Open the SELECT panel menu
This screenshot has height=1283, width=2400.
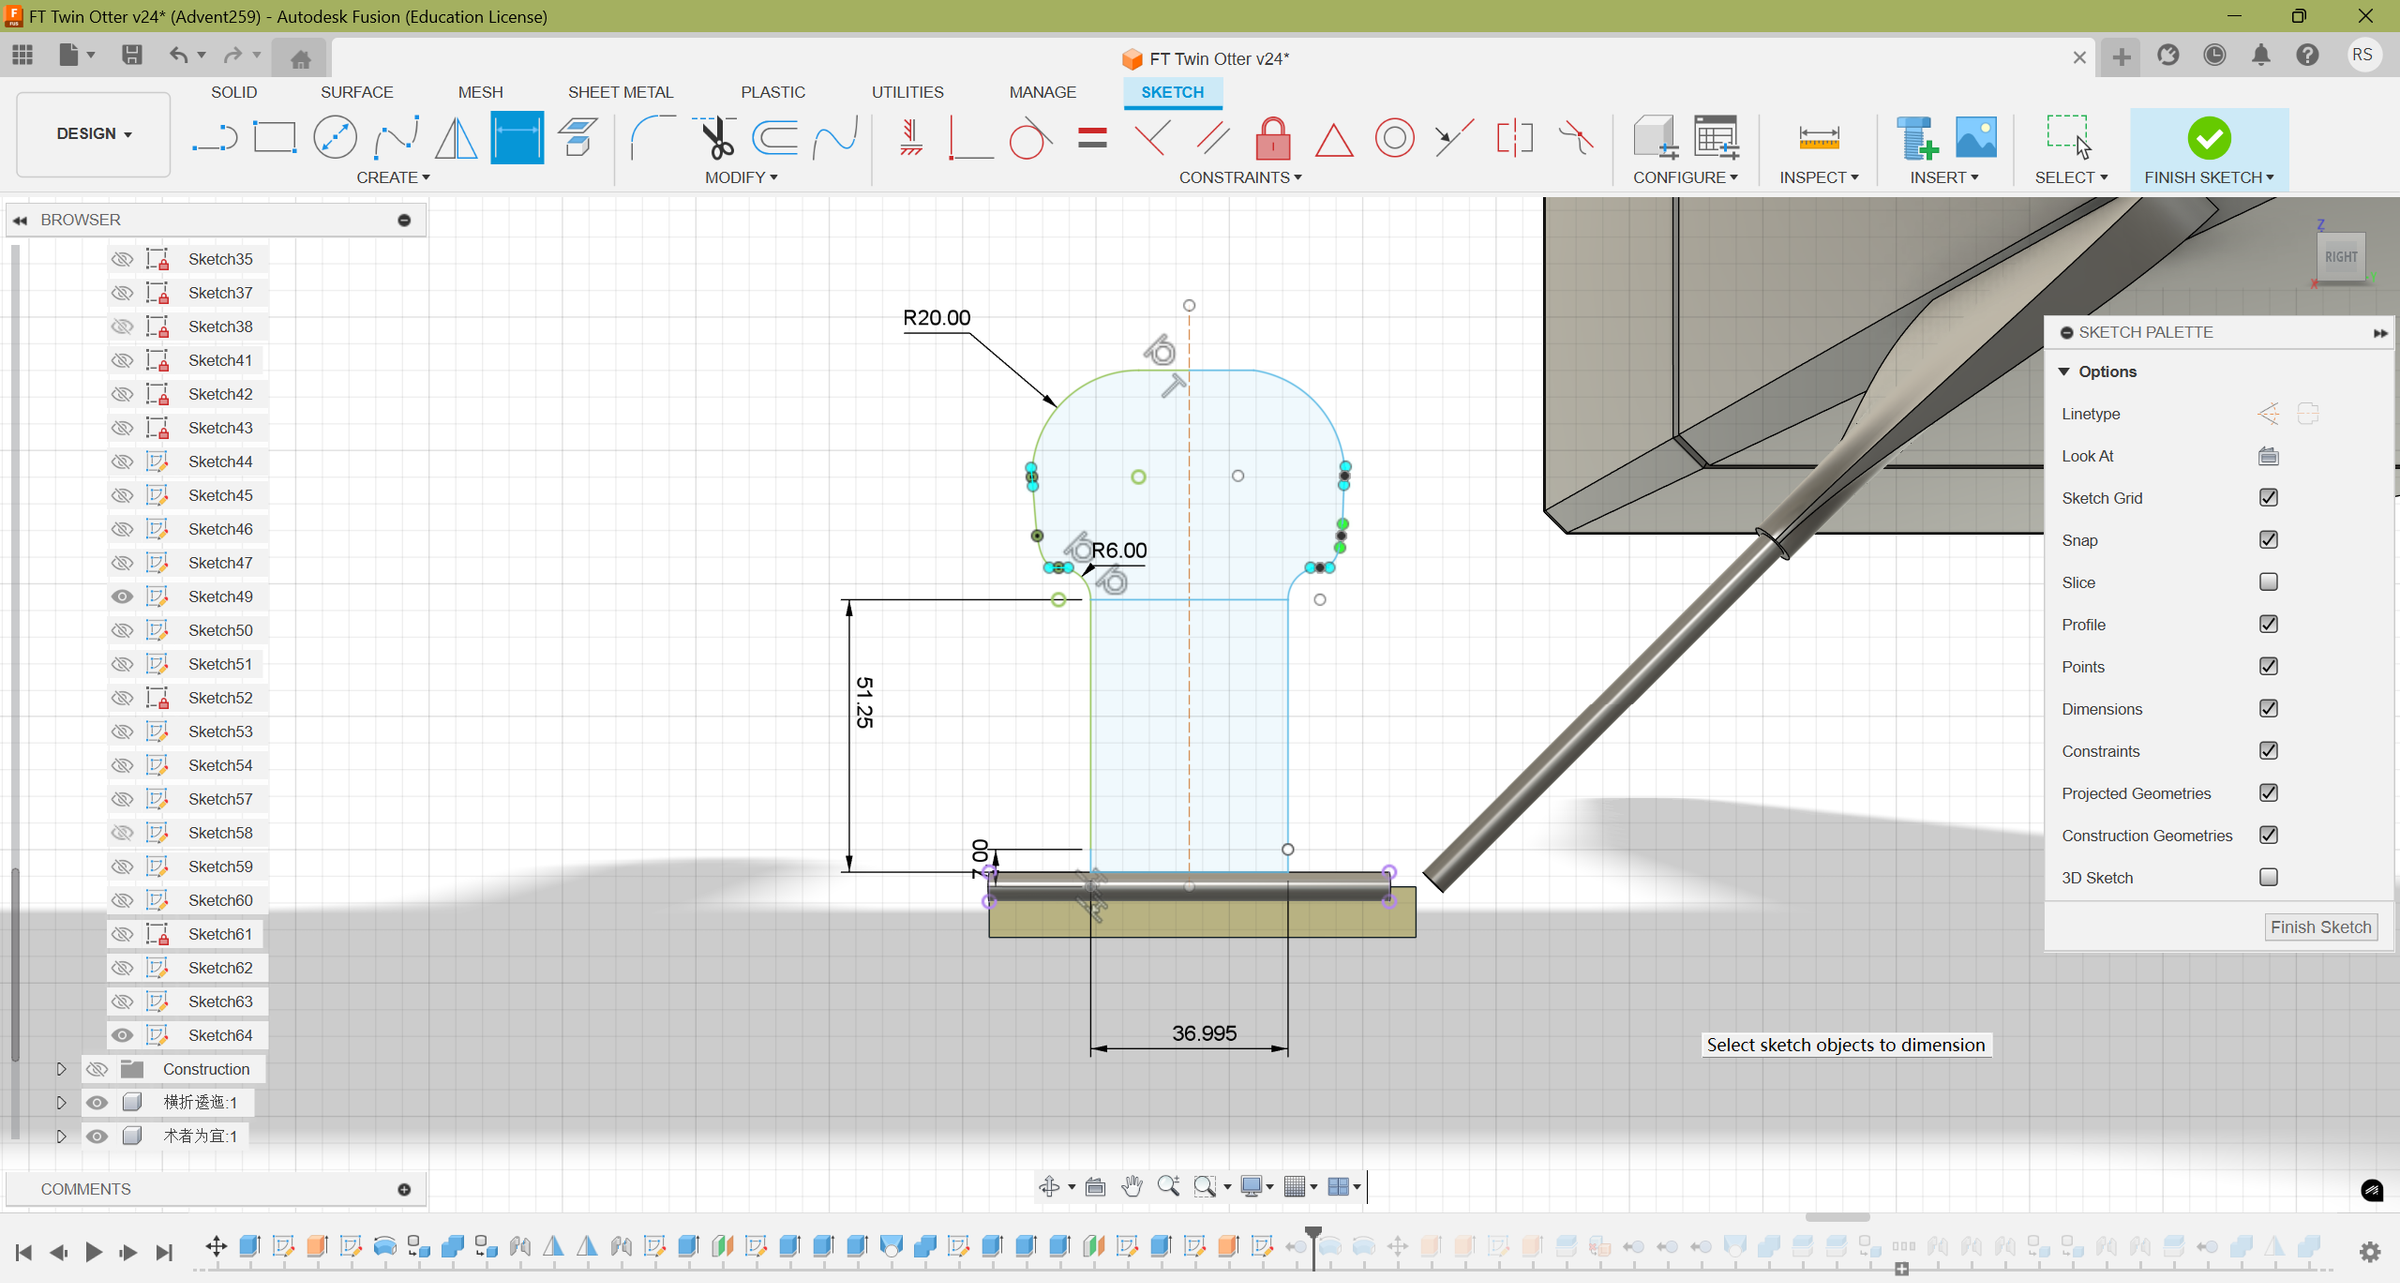2072,177
